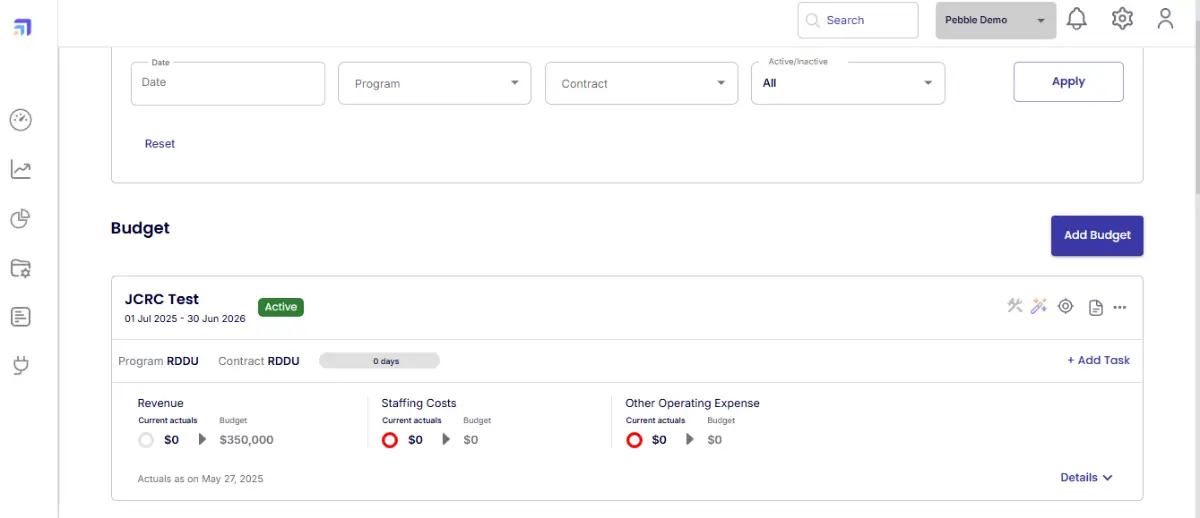Open the dashboard gauge icon in sidebar

click(x=21, y=120)
